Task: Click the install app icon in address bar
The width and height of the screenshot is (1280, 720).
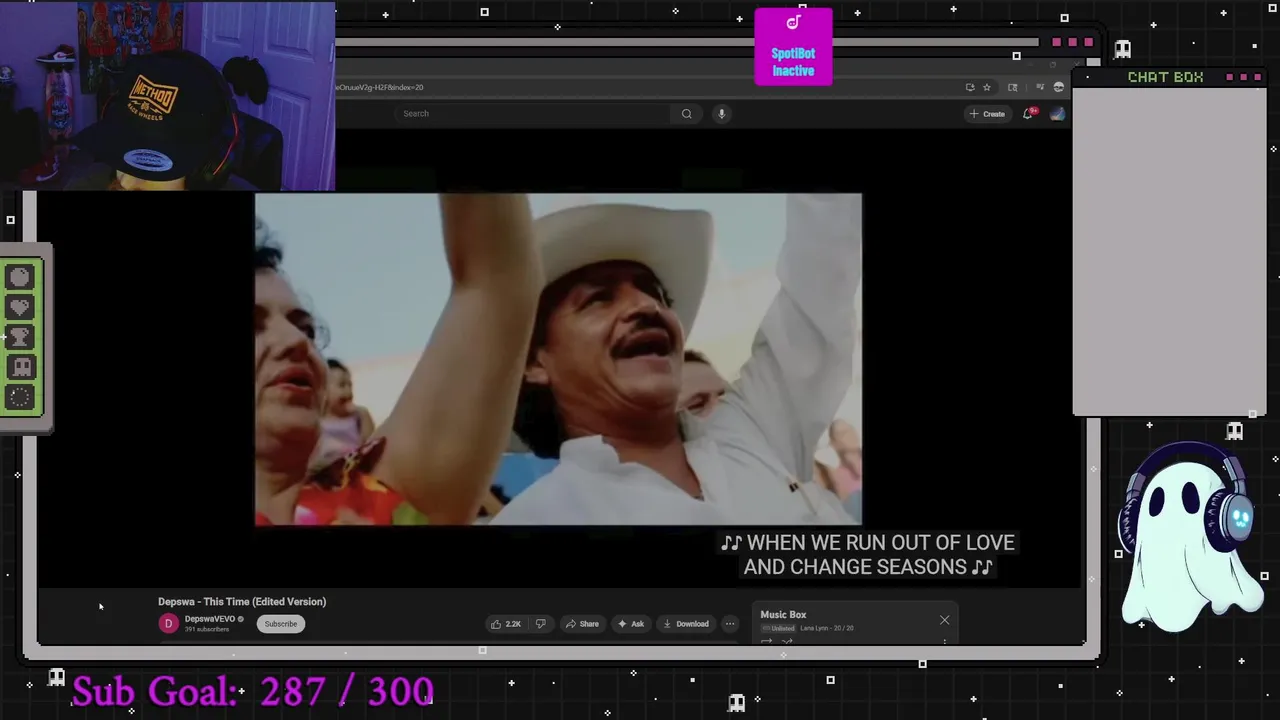Action: pos(970,87)
